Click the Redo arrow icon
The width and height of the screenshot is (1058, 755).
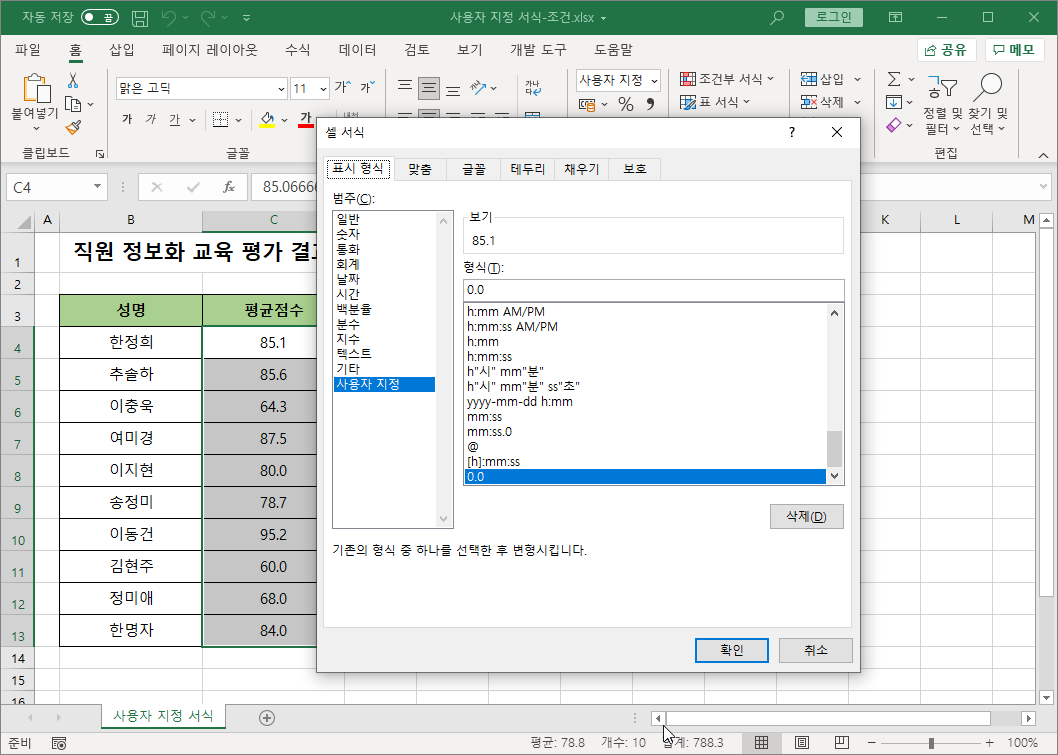208,18
